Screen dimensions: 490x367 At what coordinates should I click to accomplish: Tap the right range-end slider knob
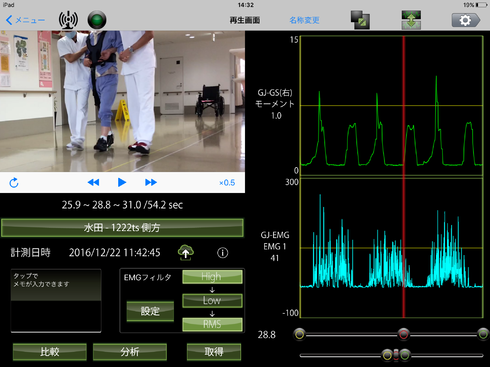483,334
